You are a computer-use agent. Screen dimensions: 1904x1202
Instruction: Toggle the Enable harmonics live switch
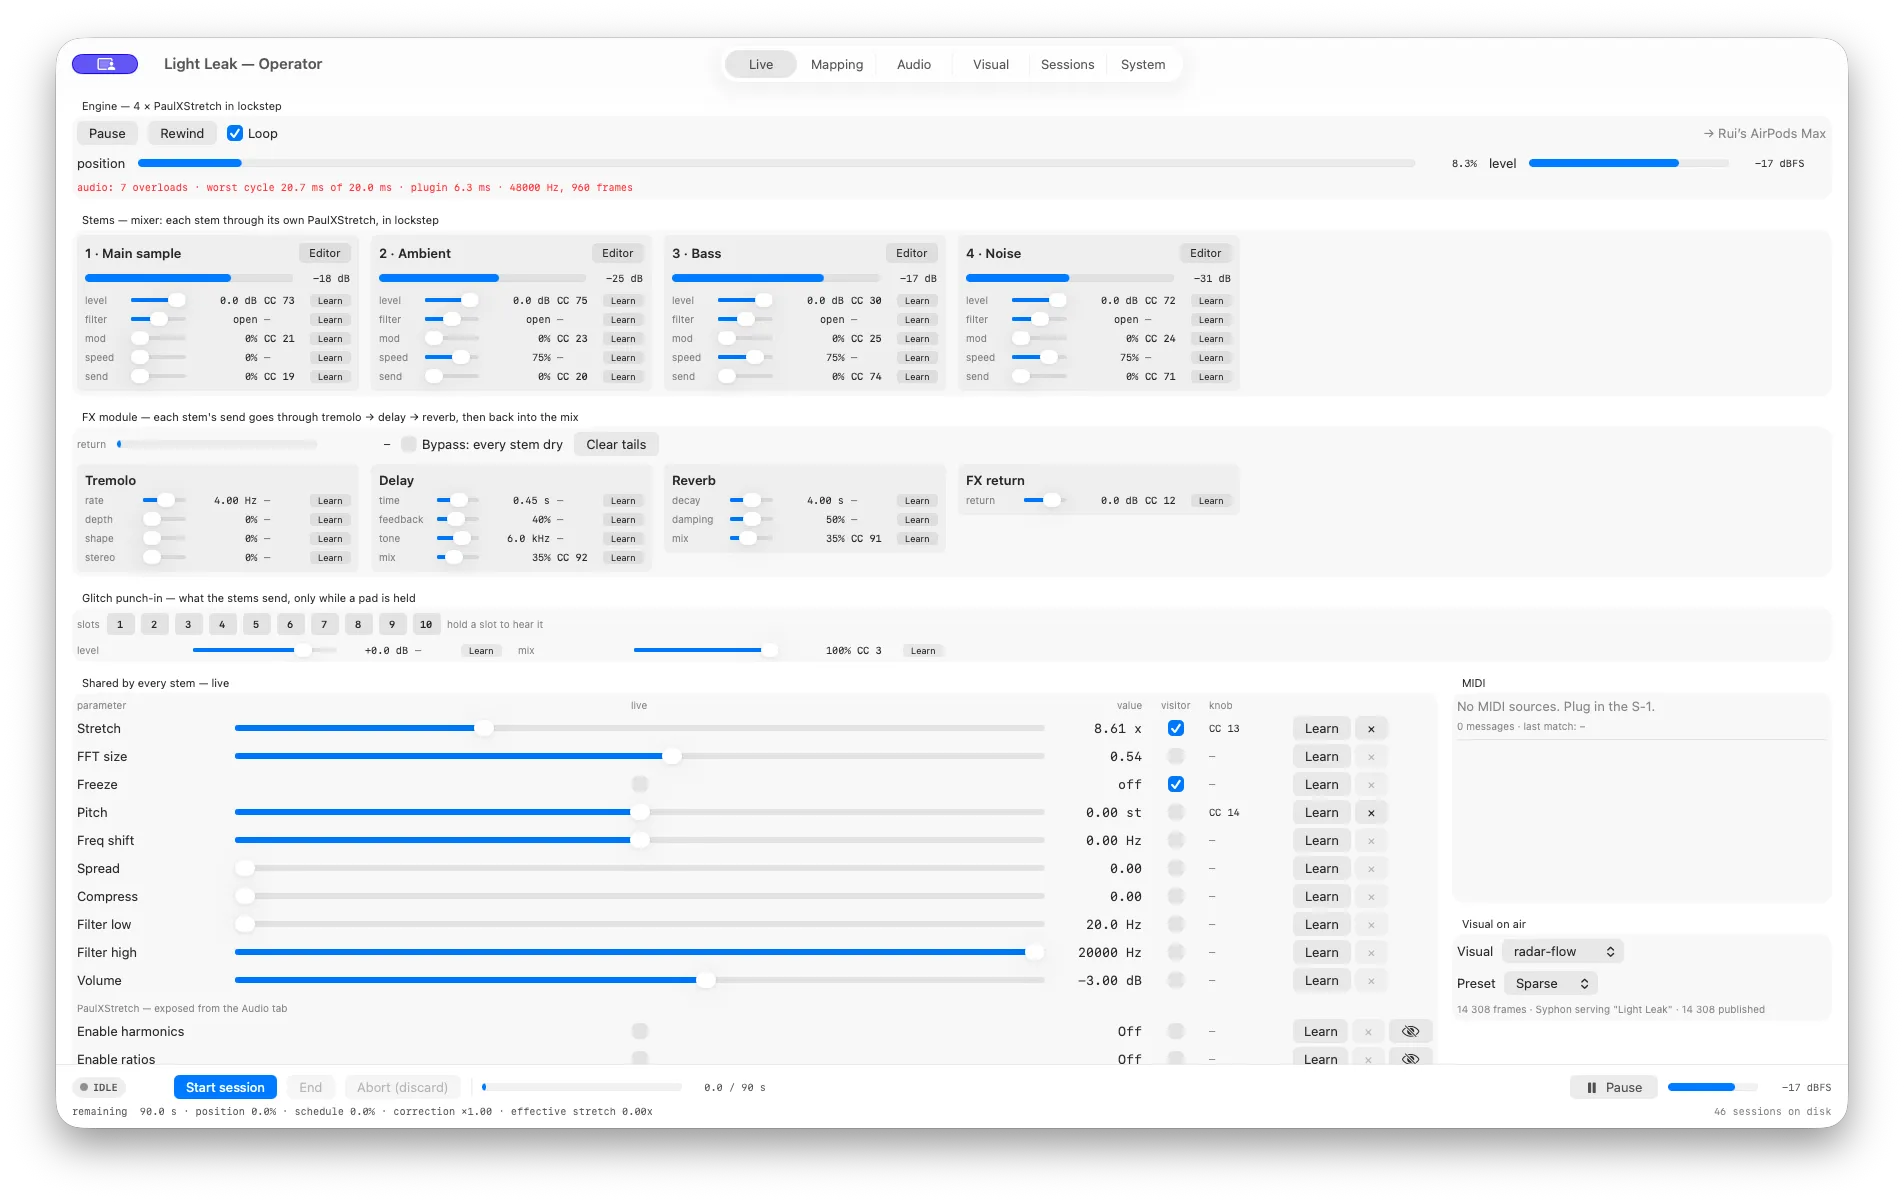[x=640, y=1032]
